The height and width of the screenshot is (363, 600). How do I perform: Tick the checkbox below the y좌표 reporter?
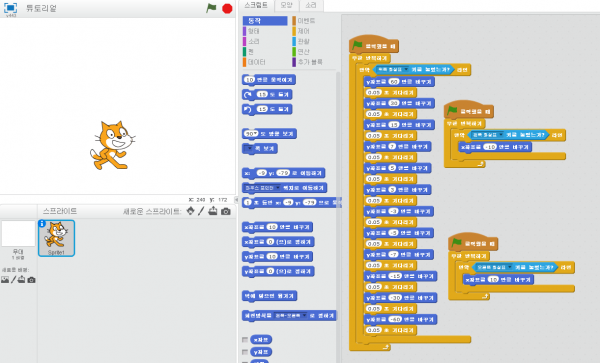click(x=245, y=361)
